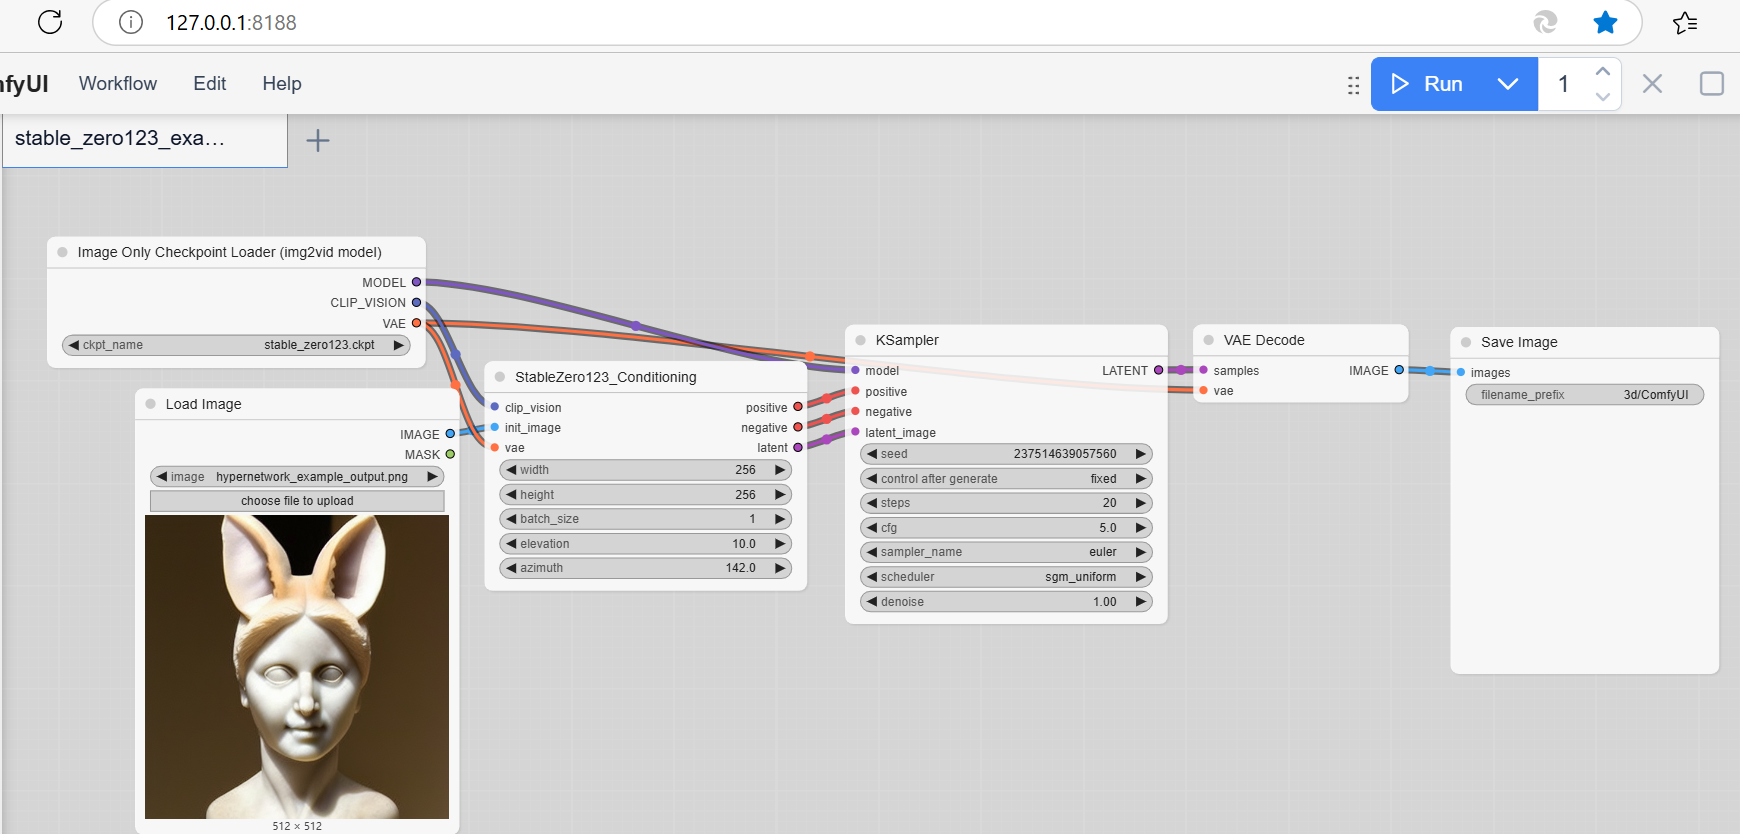Click the orange link midpoint marker on VAE wire
The height and width of the screenshot is (834, 1740).
pyautogui.click(x=810, y=356)
